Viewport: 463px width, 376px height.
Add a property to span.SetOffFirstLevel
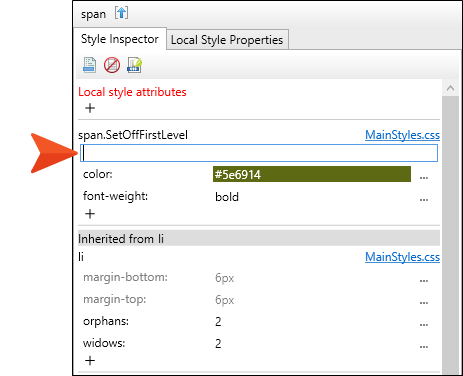90,214
